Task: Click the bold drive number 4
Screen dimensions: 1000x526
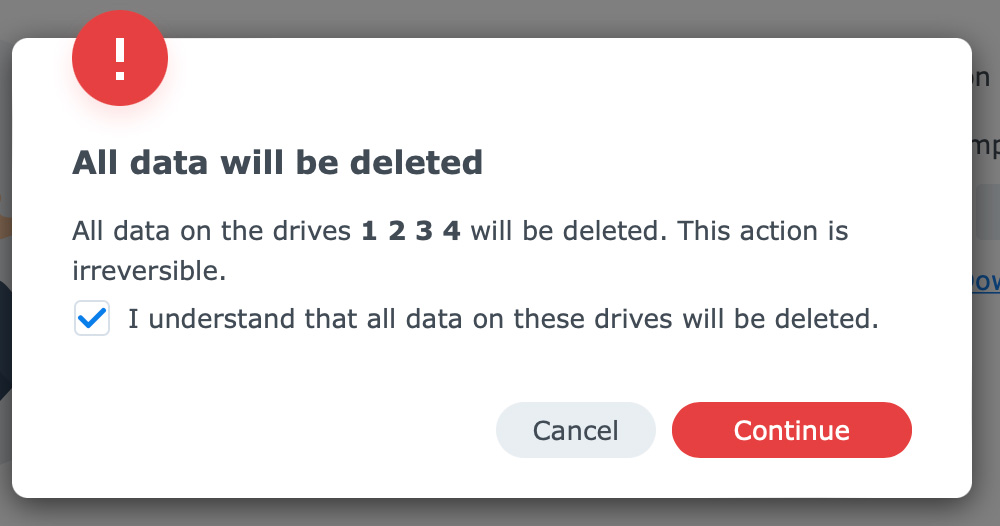Action: (451, 232)
